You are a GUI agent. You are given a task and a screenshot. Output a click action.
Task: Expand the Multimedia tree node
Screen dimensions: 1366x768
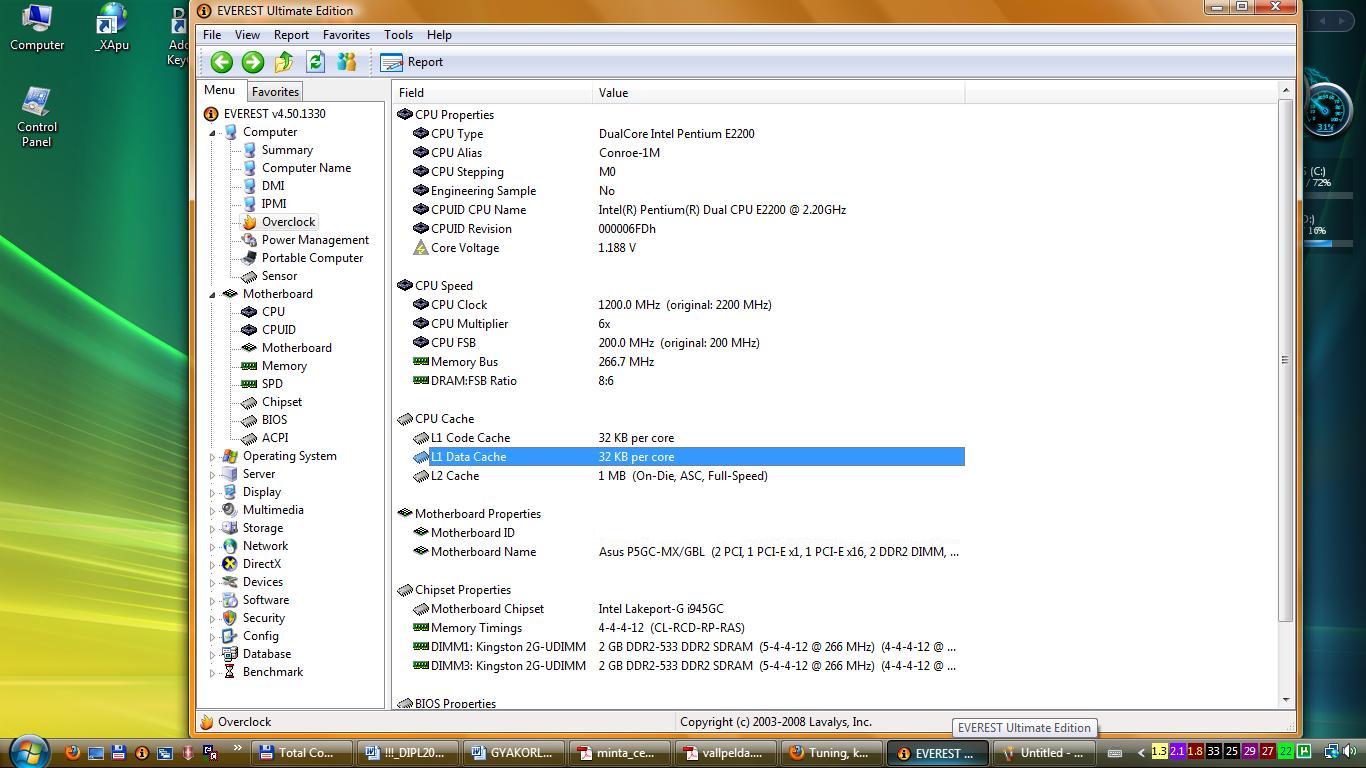pyautogui.click(x=212, y=511)
